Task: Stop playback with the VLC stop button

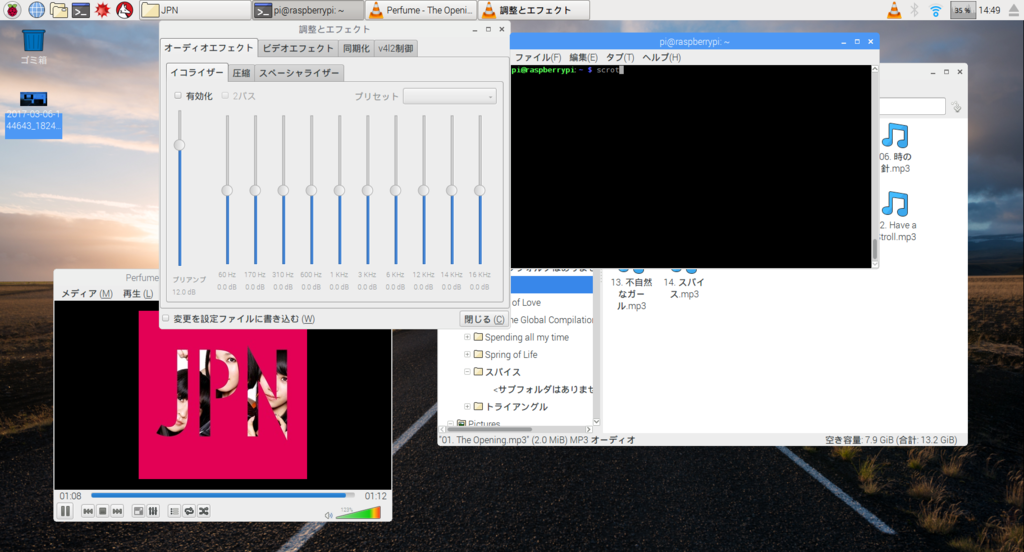Action: point(103,511)
